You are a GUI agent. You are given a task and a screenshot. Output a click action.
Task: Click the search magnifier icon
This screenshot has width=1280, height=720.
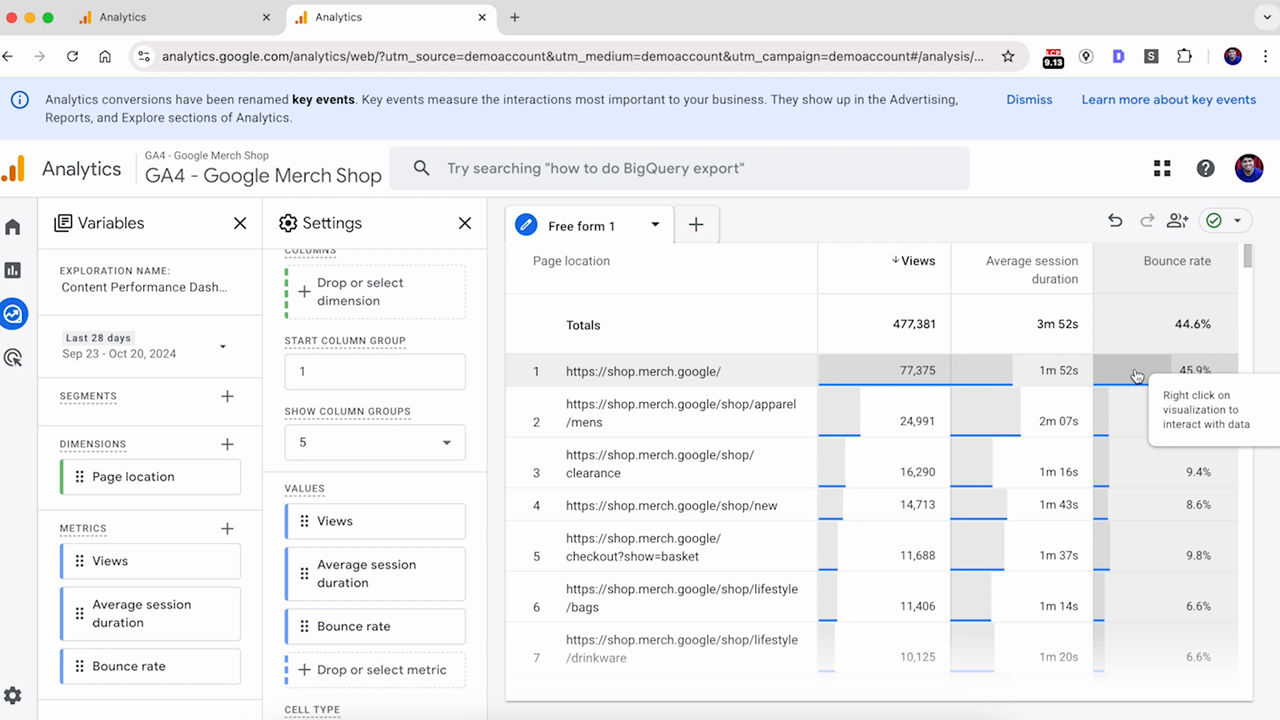pyautogui.click(x=422, y=168)
